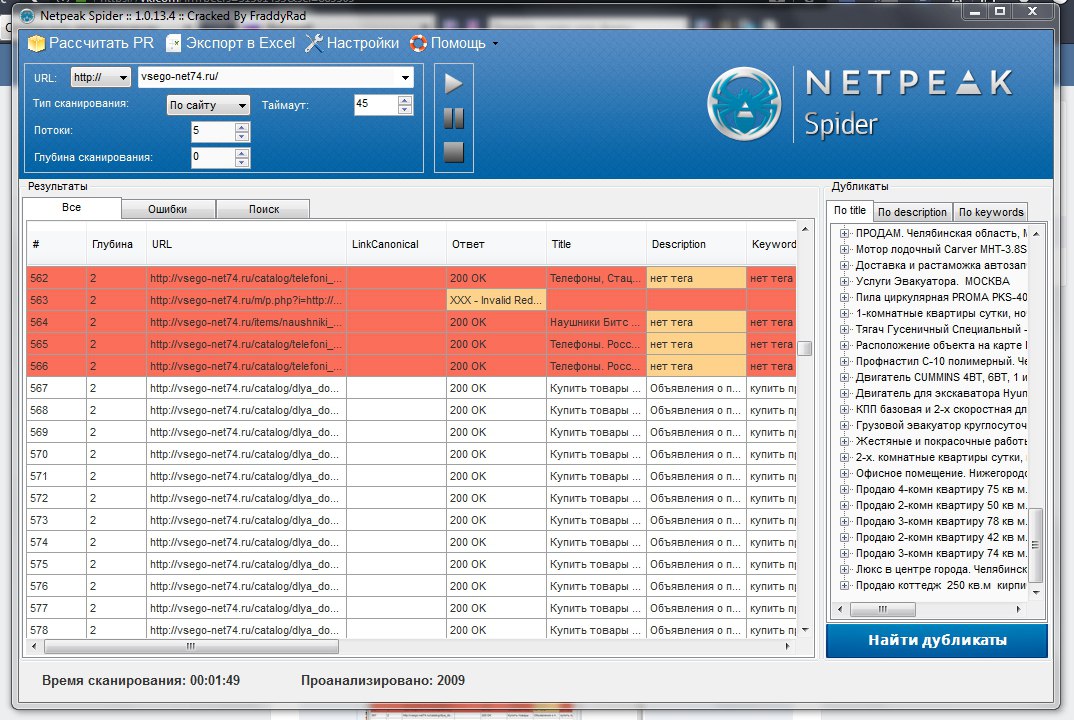The width and height of the screenshot is (1074, 720).
Task: Open the http:// protocol dropdown
Action: (x=100, y=77)
